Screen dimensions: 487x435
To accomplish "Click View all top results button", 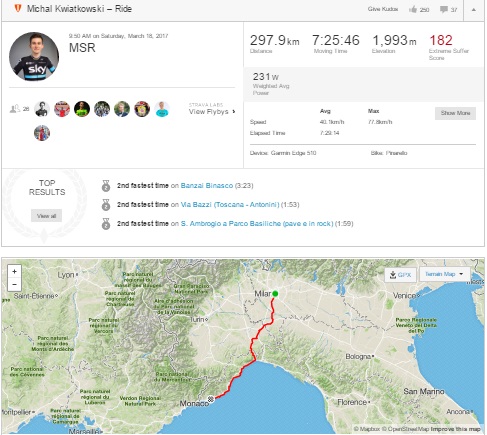I will pos(46,216).
